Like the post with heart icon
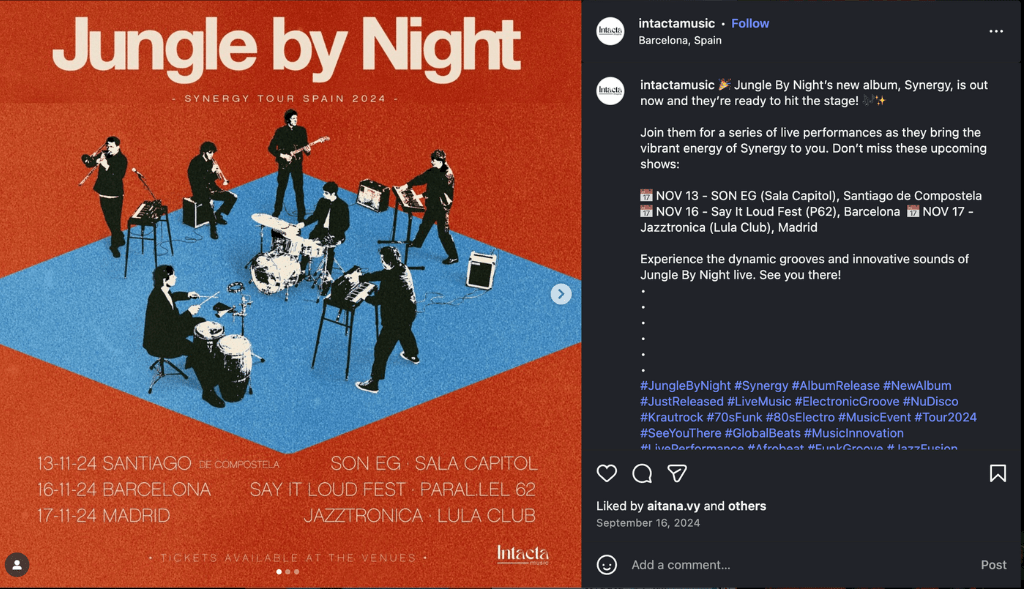This screenshot has width=1024, height=589. point(606,473)
